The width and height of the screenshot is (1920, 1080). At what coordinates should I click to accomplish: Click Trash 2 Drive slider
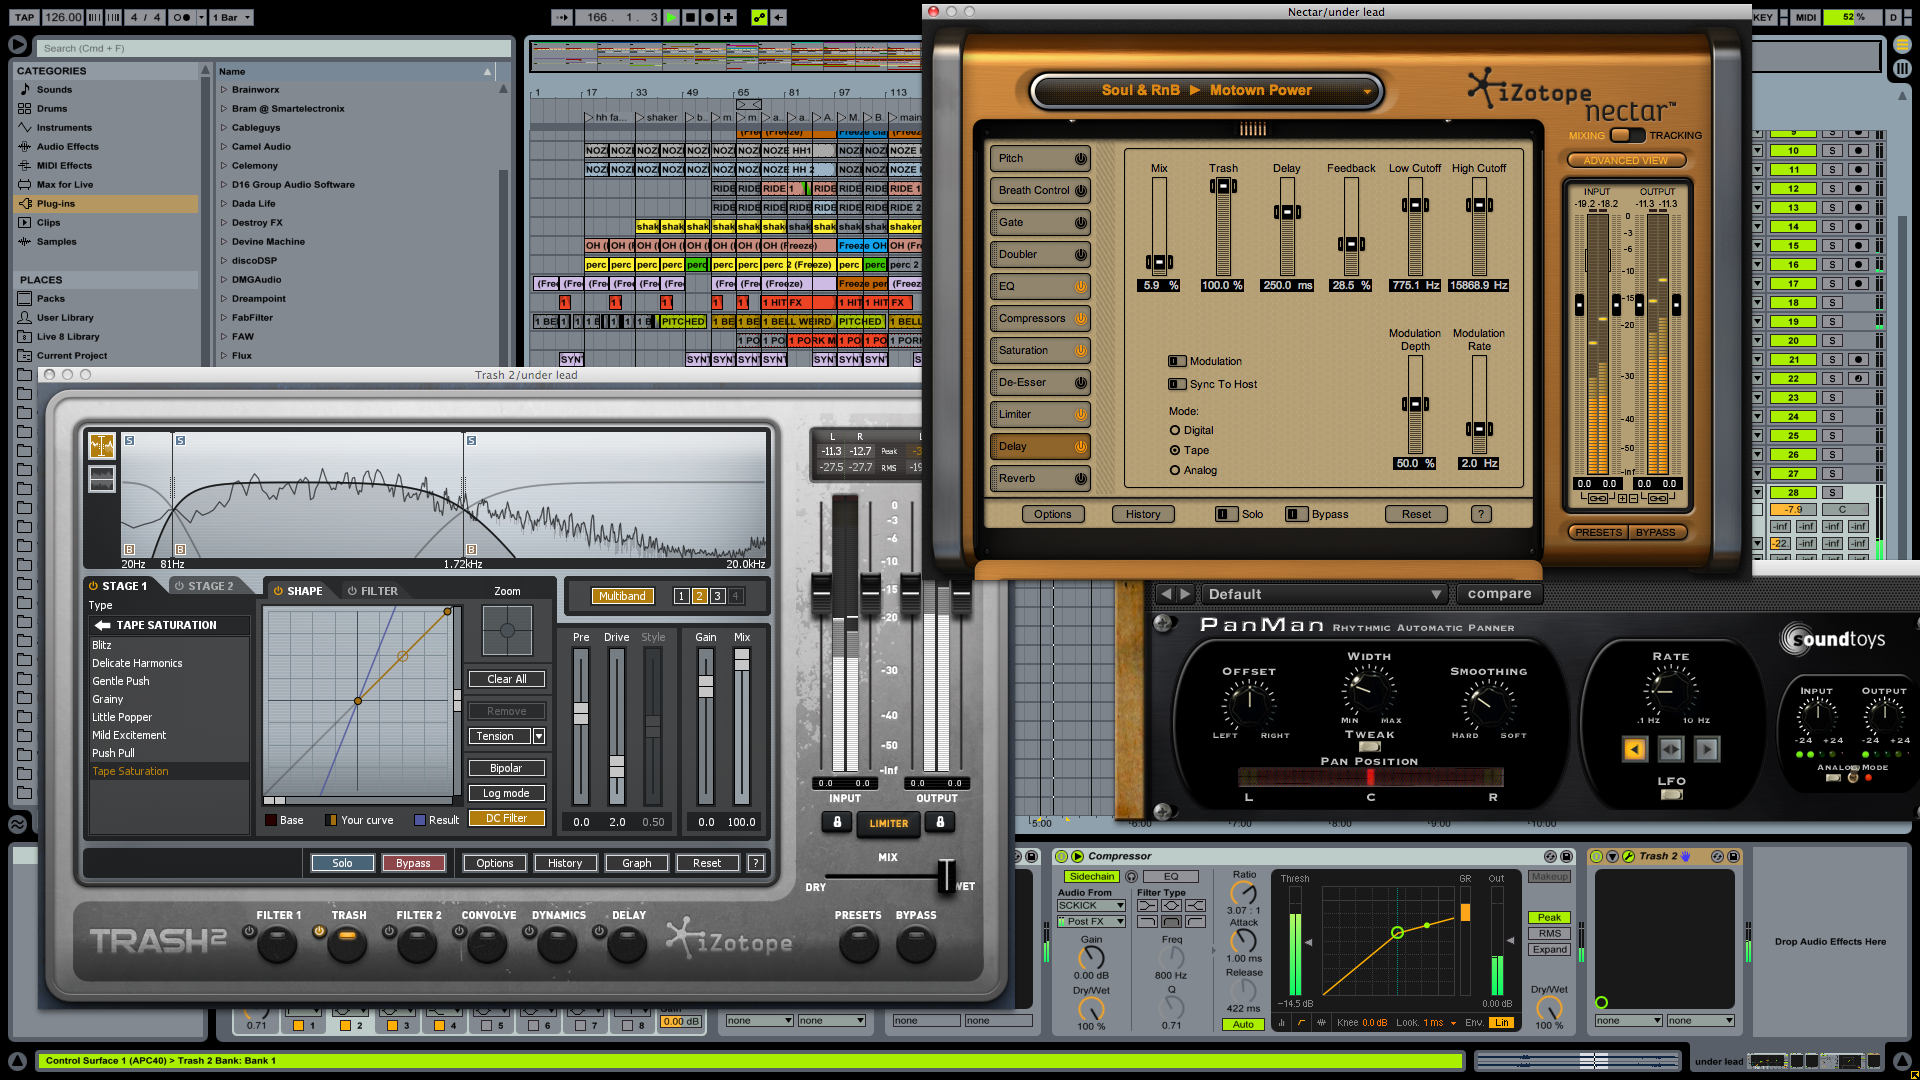617,767
